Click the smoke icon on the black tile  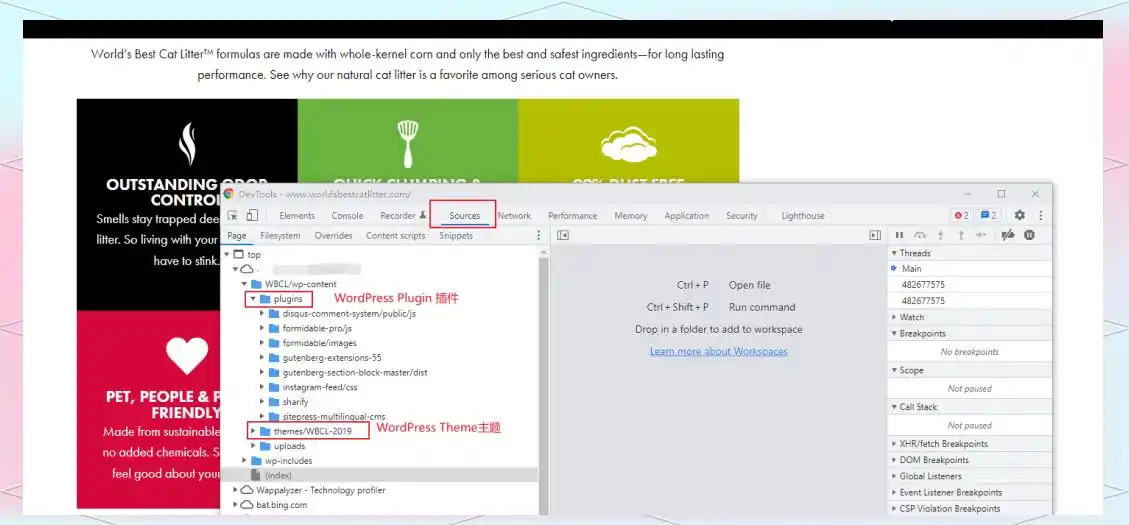click(187, 143)
